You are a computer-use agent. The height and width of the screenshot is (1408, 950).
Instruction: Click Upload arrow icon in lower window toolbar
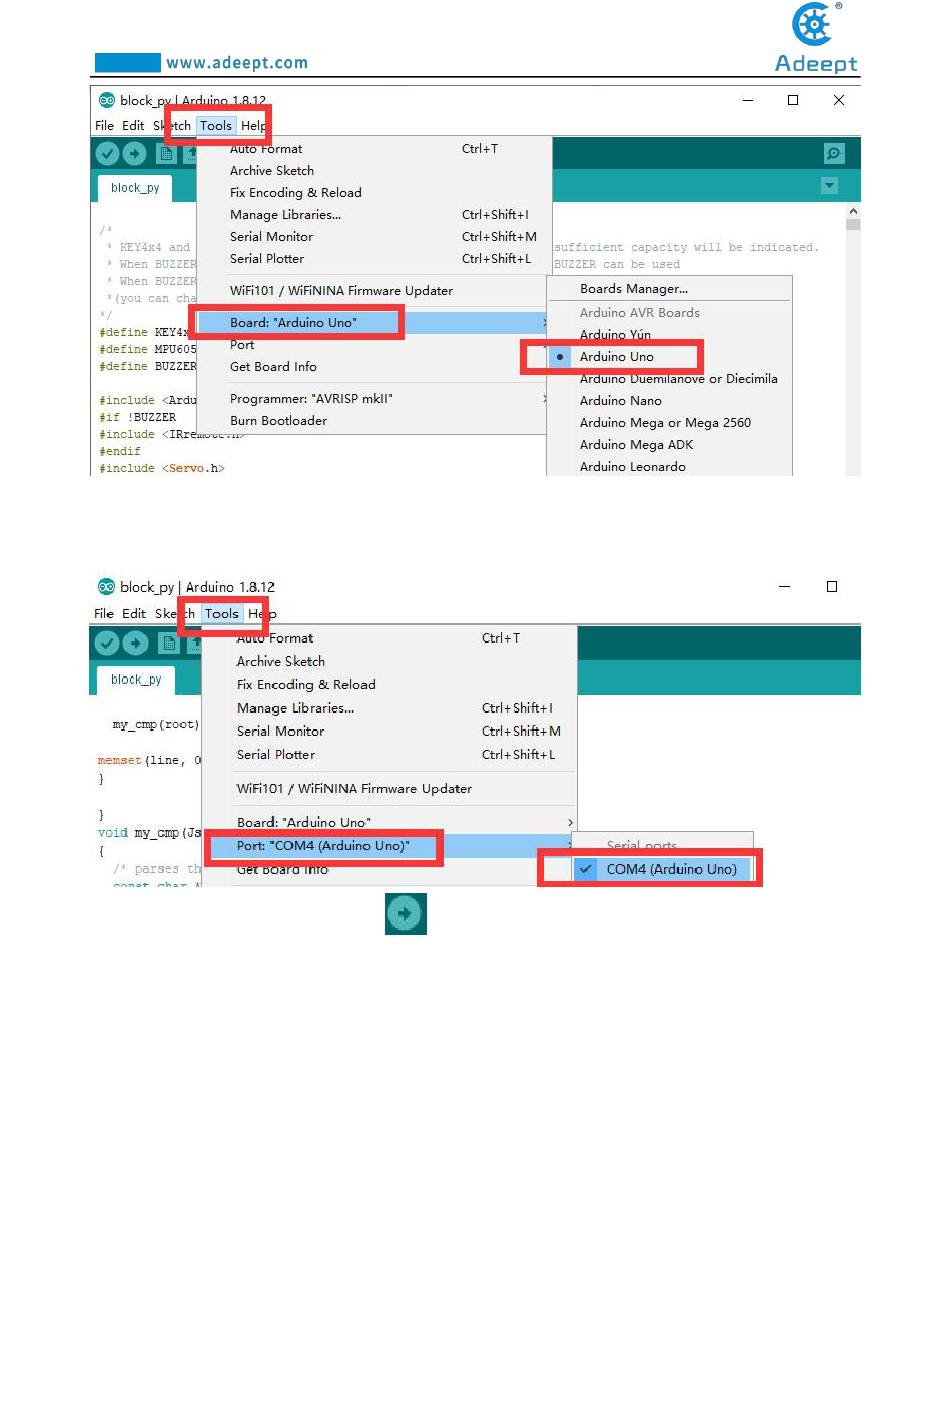tap(135, 643)
